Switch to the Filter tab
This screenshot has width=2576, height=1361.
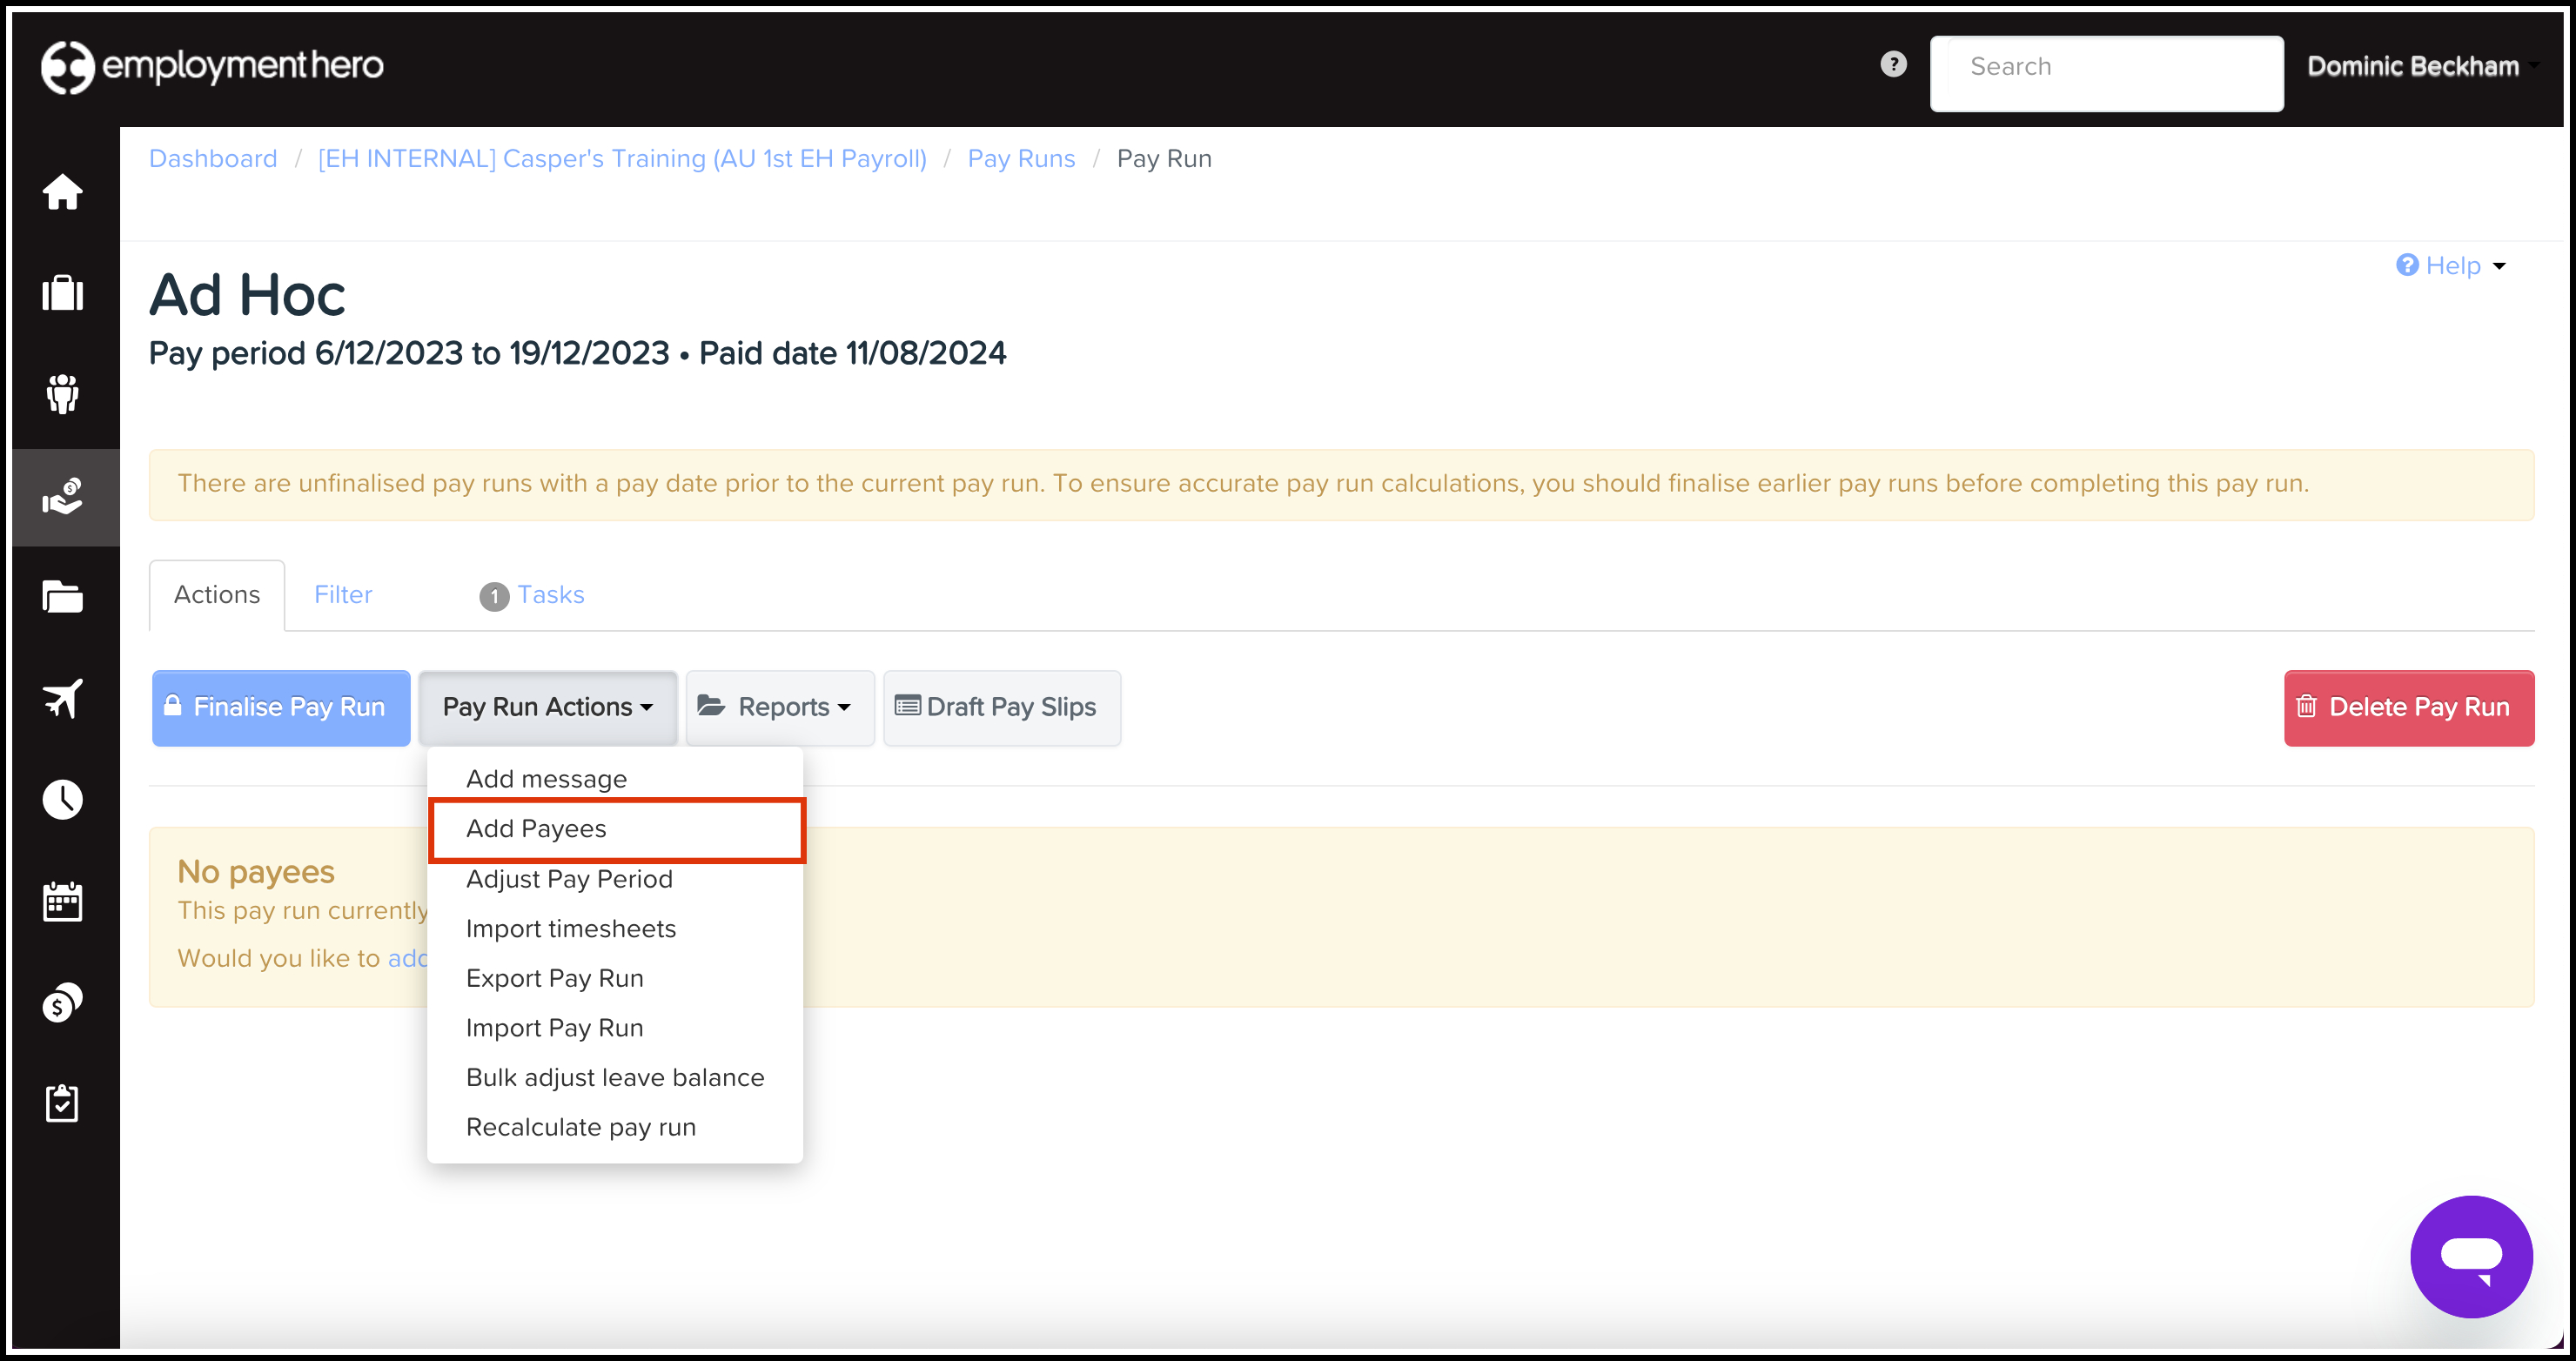tap(343, 595)
